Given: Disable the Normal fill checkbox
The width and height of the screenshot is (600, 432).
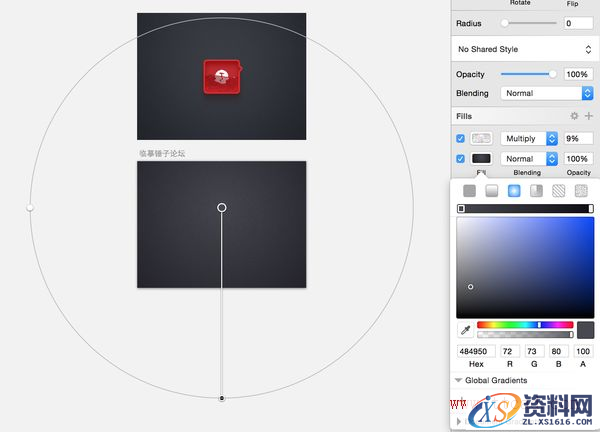Looking at the screenshot, I should coord(460,159).
